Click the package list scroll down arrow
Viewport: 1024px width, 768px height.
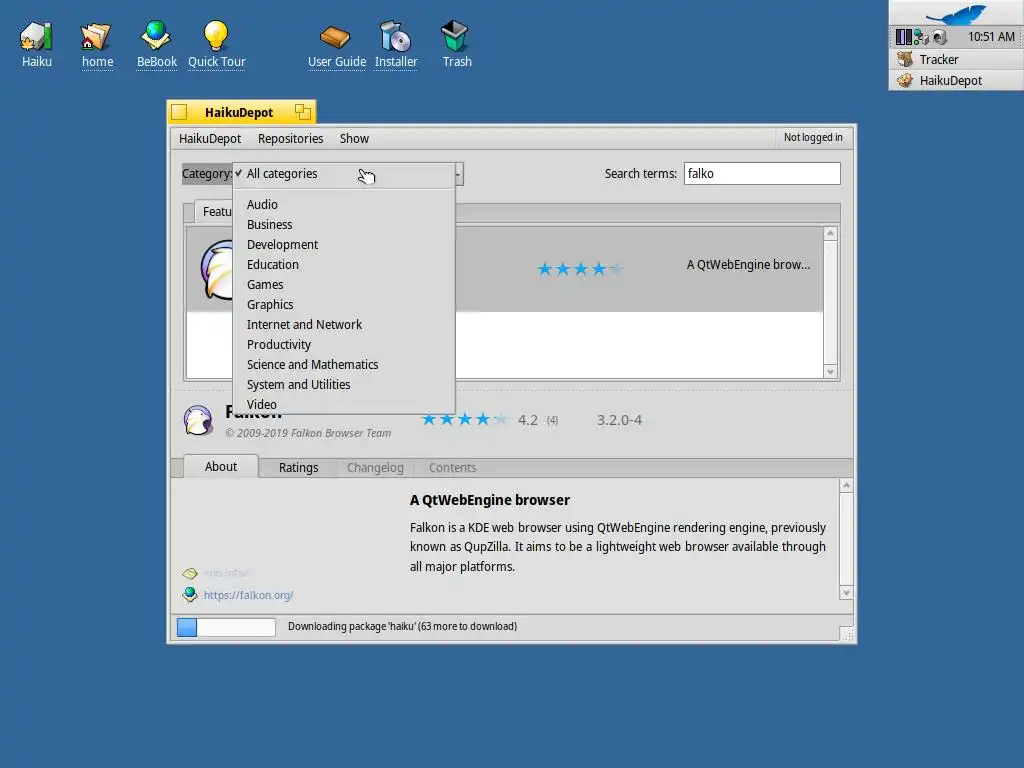(830, 372)
